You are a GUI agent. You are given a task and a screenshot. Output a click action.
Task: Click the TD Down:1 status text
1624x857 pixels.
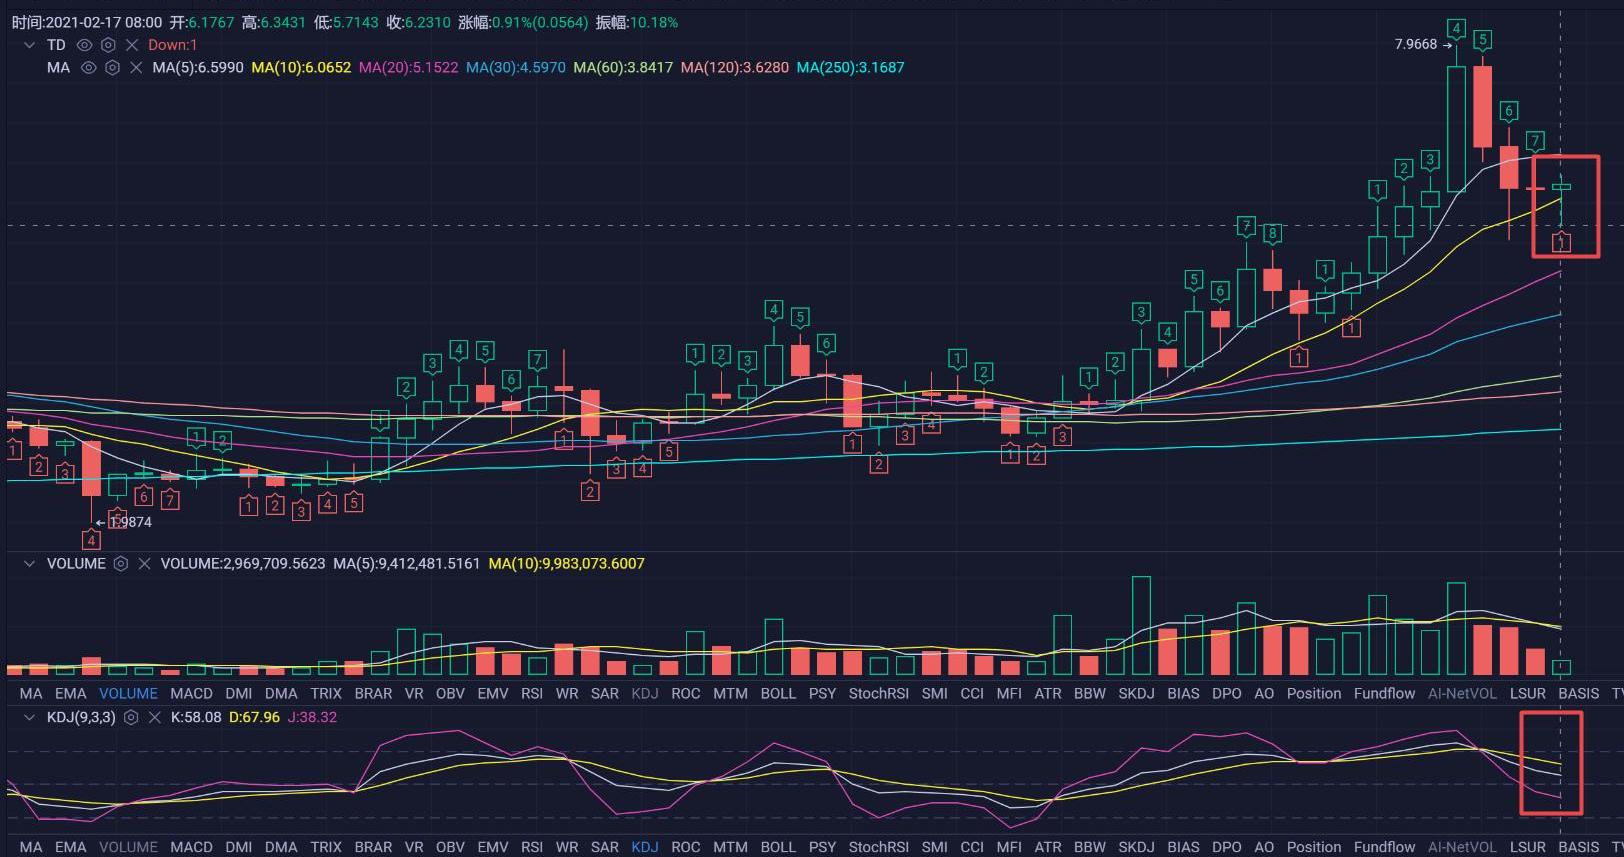click(173, 45)
